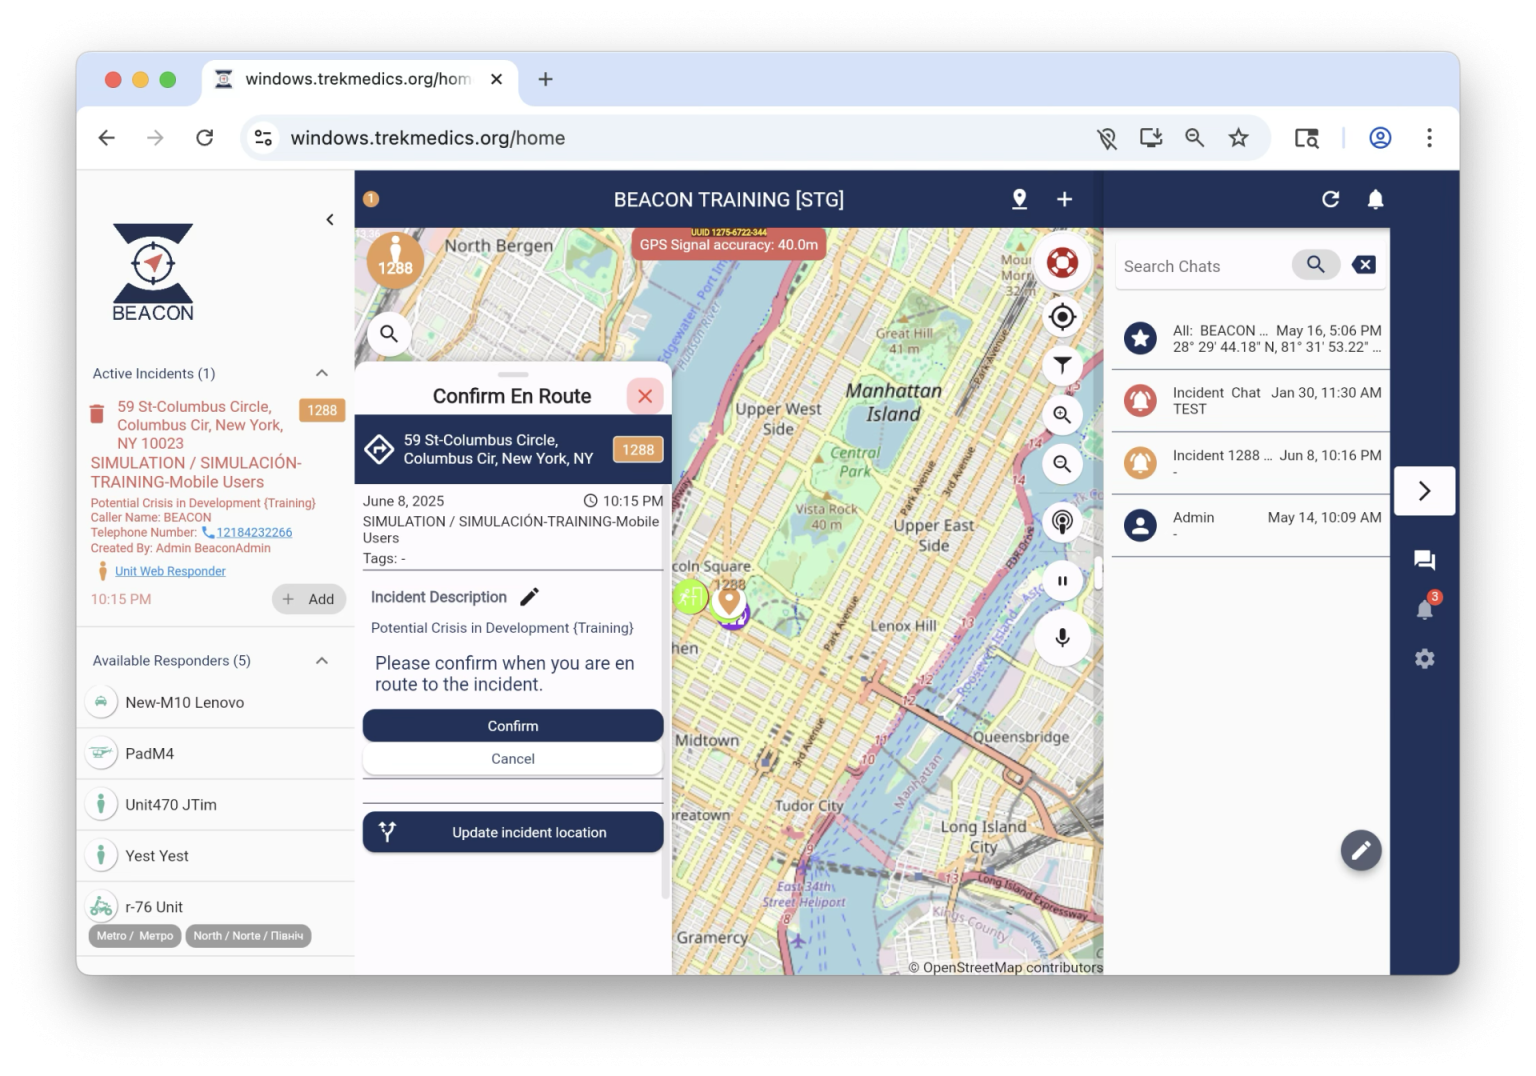
Task: Pause map updates with pause button
Action: 1062,581
